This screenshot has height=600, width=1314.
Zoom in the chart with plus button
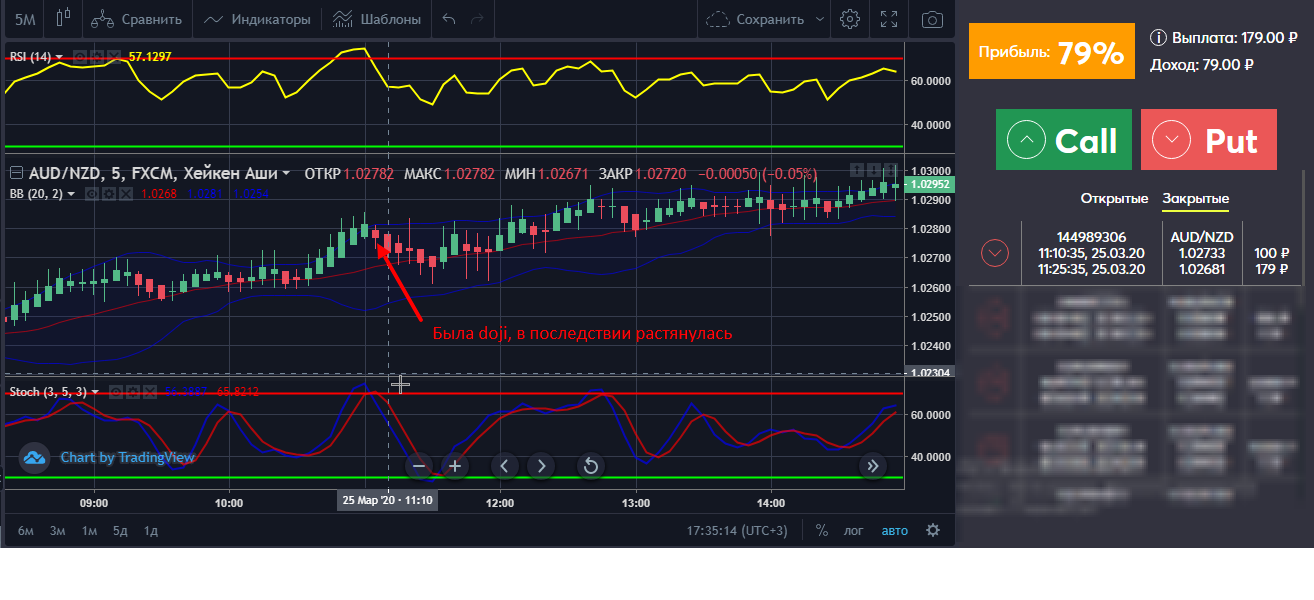coord(455,465)
